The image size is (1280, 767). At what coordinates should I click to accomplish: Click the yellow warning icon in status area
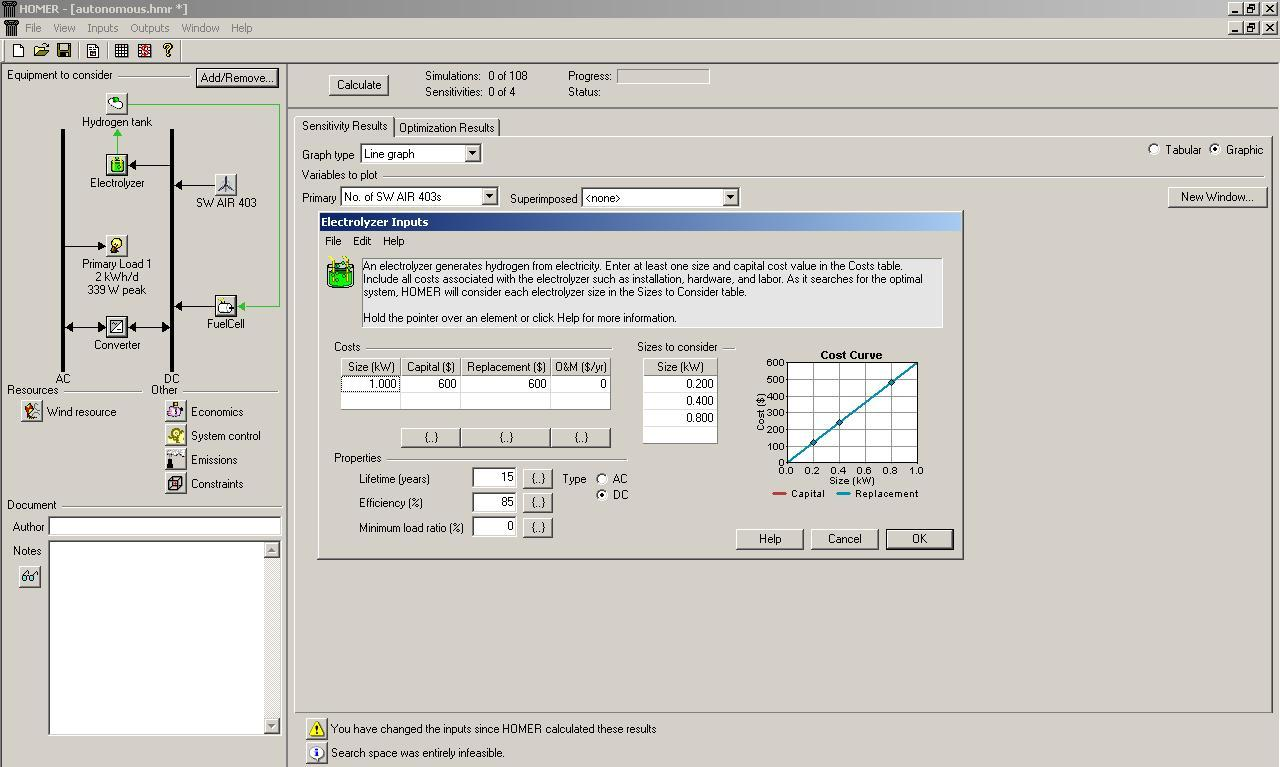coord(316,729)
